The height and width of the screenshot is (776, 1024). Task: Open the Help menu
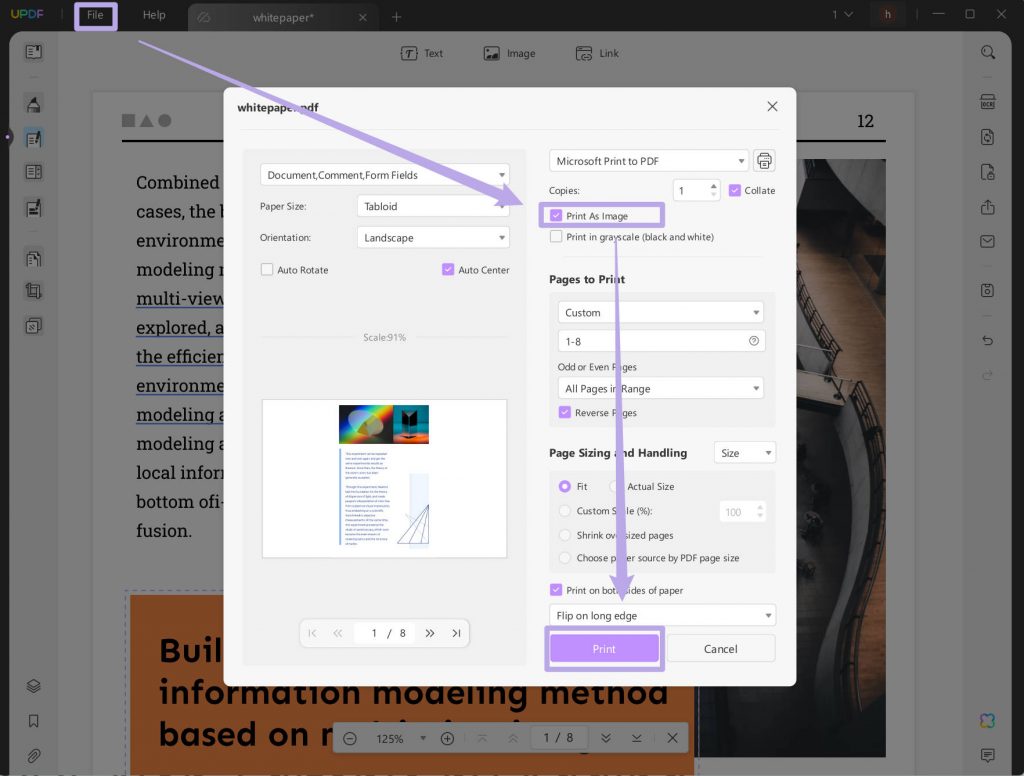[154, 15]
